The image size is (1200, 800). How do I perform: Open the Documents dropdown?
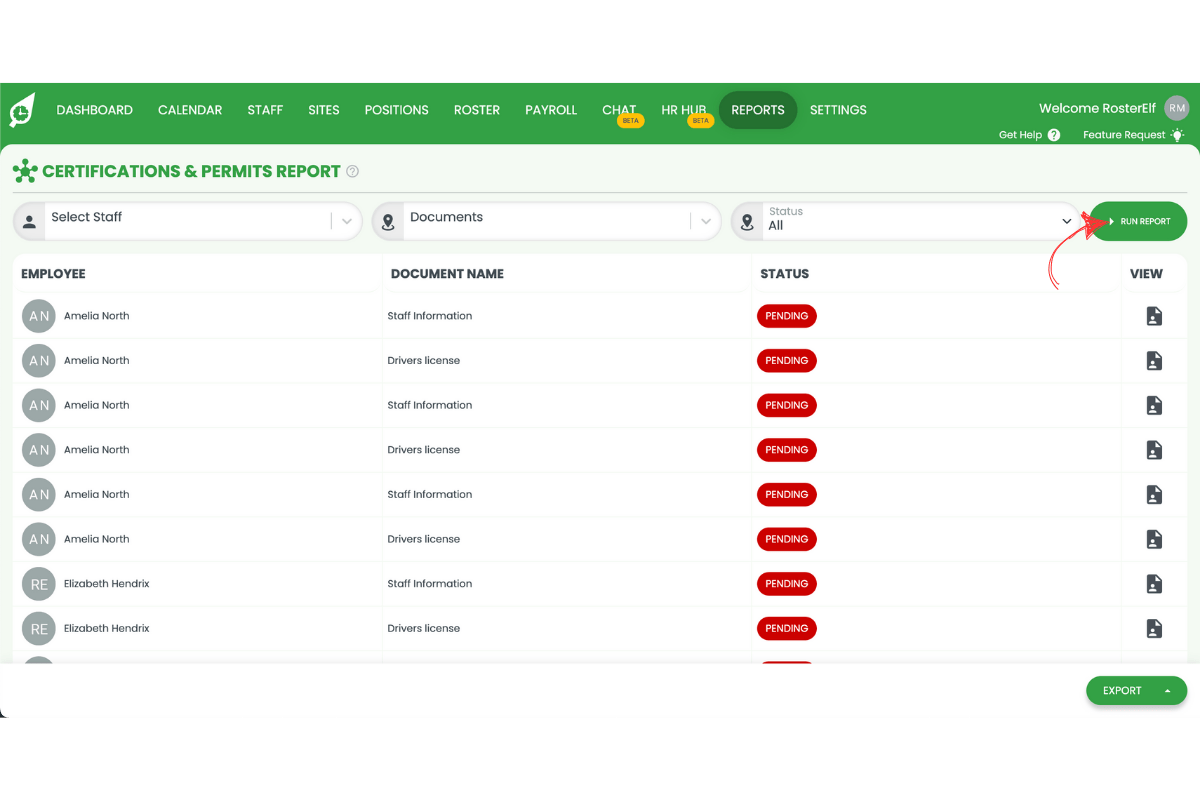point(706,220)
